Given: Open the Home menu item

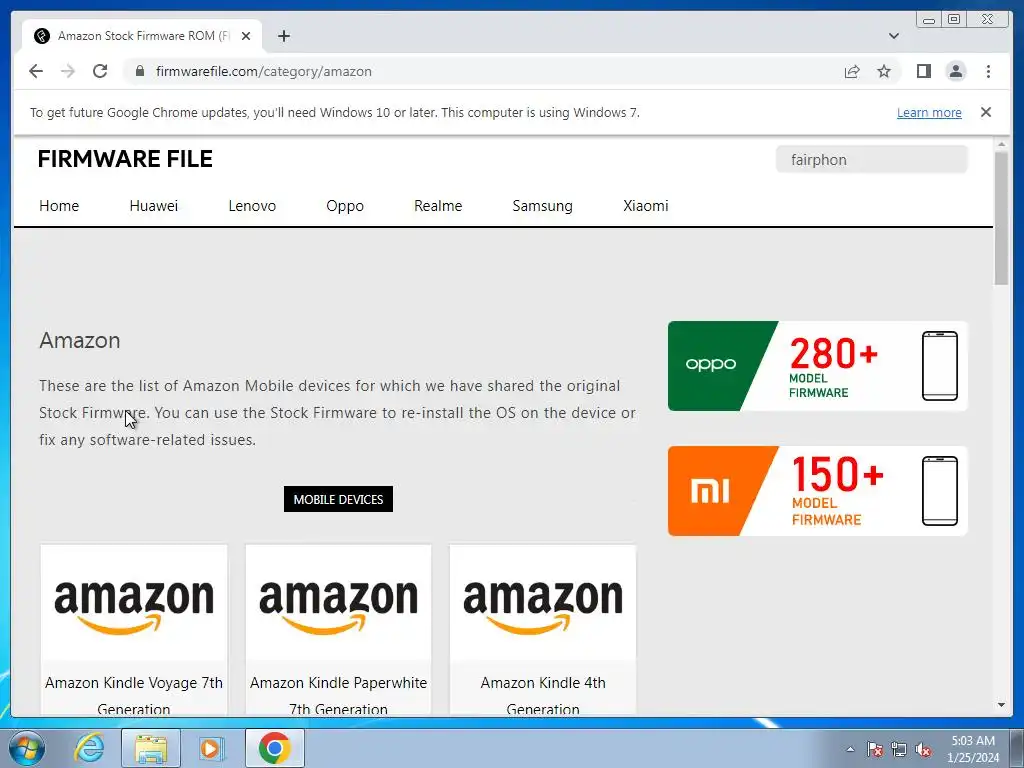Looking at the screenshot, I should 59,206.
